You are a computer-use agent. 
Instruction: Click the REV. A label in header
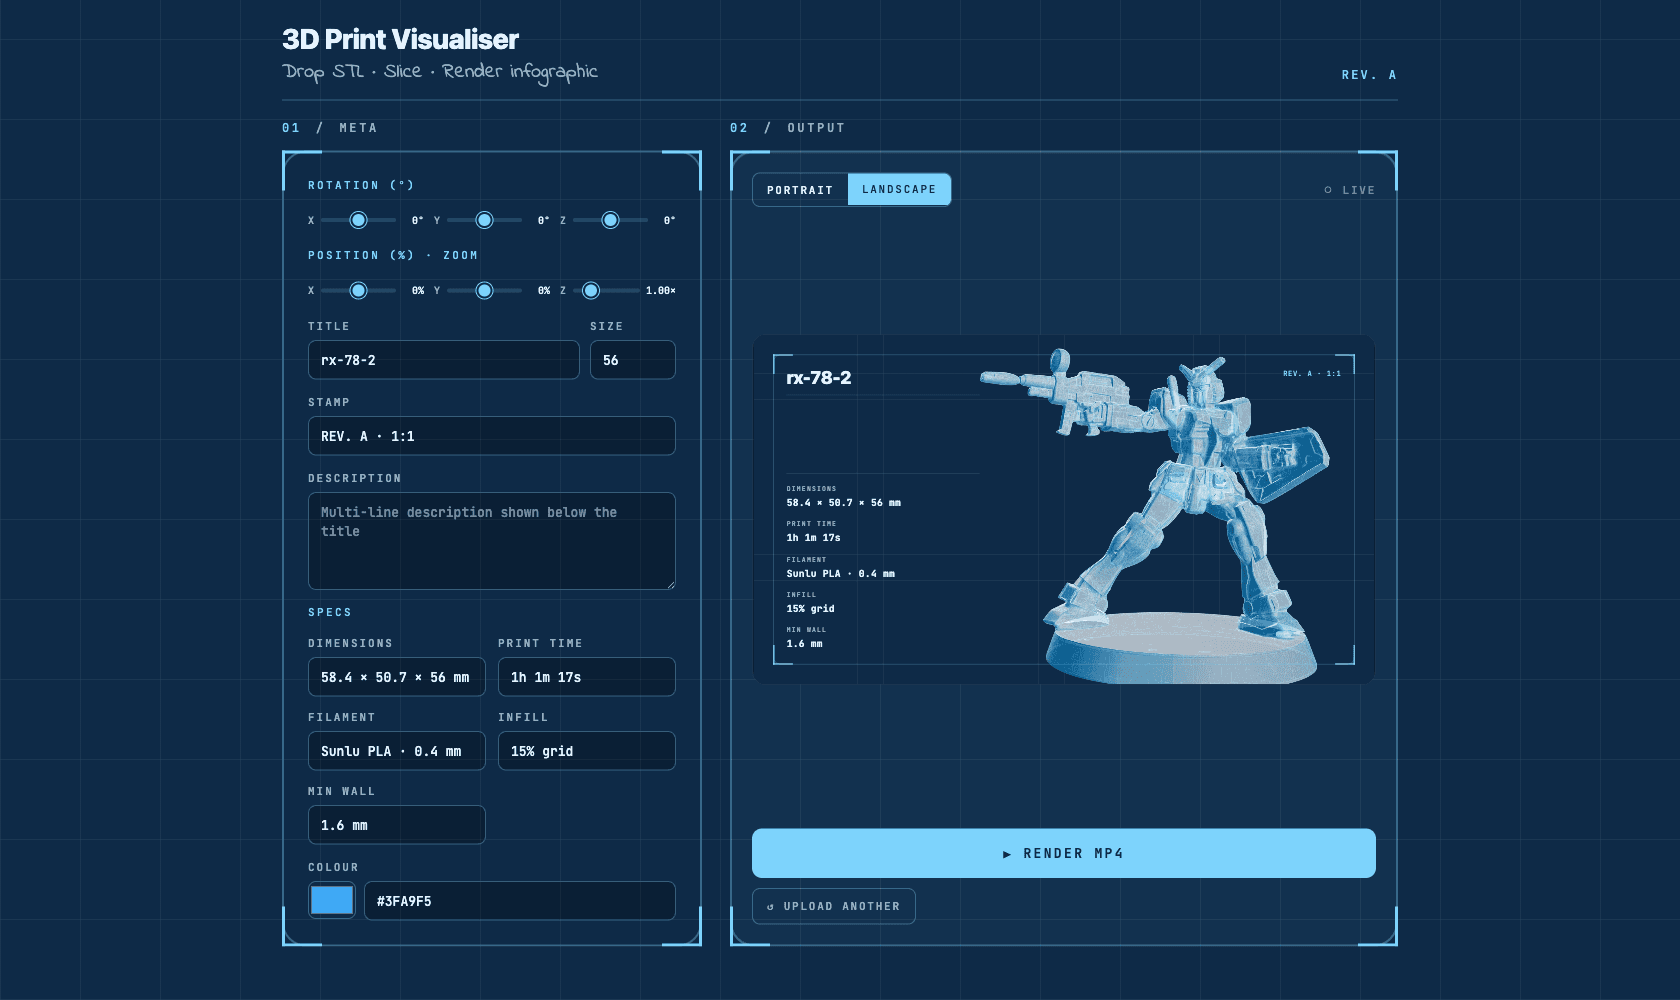click(1369, 75)
